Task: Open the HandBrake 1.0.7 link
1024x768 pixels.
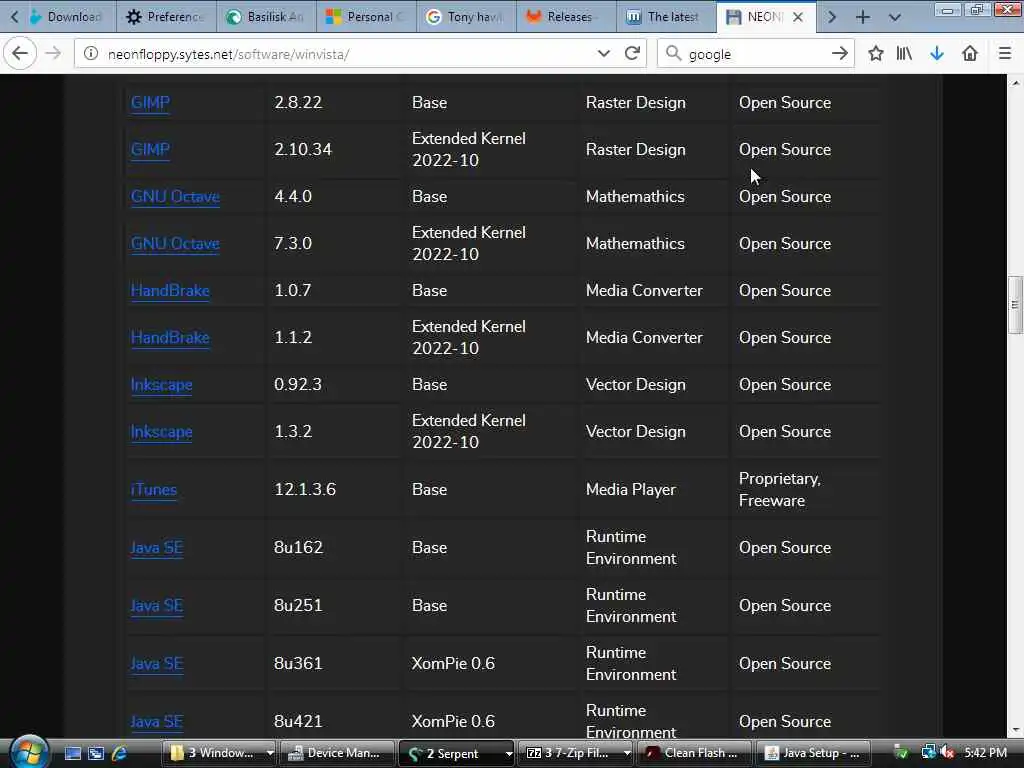Action: (170, 291)
